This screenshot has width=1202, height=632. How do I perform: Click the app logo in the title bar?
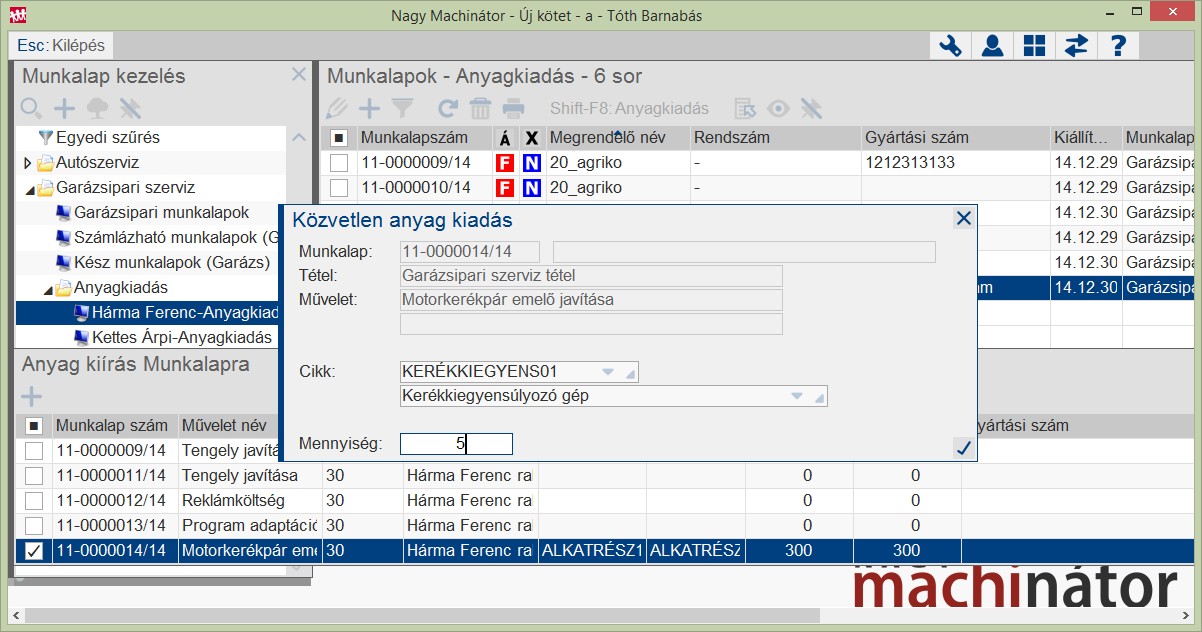(x=17, y=15)
